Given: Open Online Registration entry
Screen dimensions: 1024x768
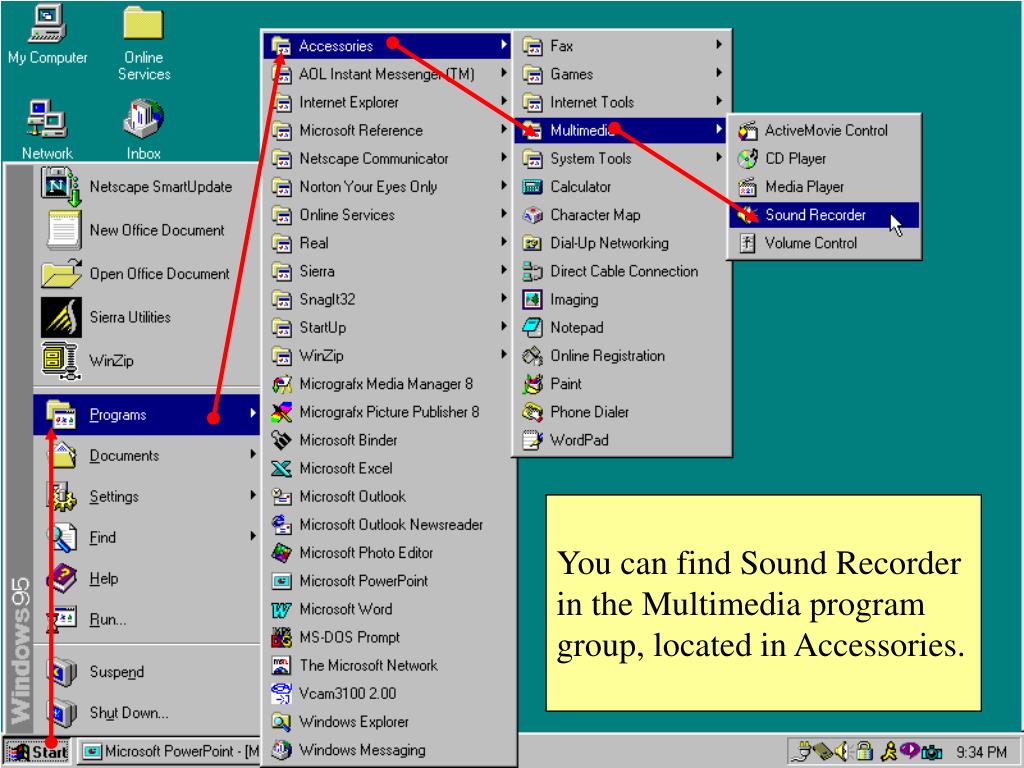Looking at the screenshot, I should 620,355.
